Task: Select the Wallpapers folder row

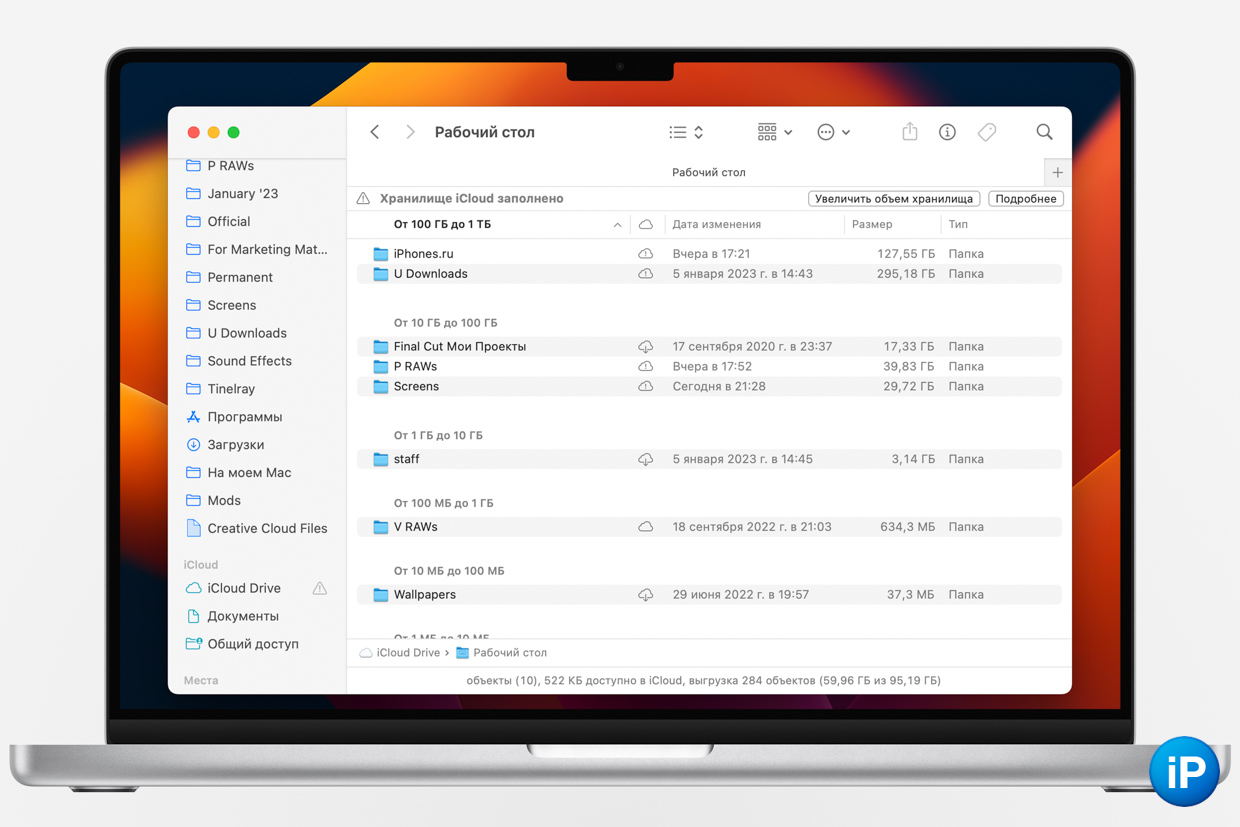Action: [709, 595]
